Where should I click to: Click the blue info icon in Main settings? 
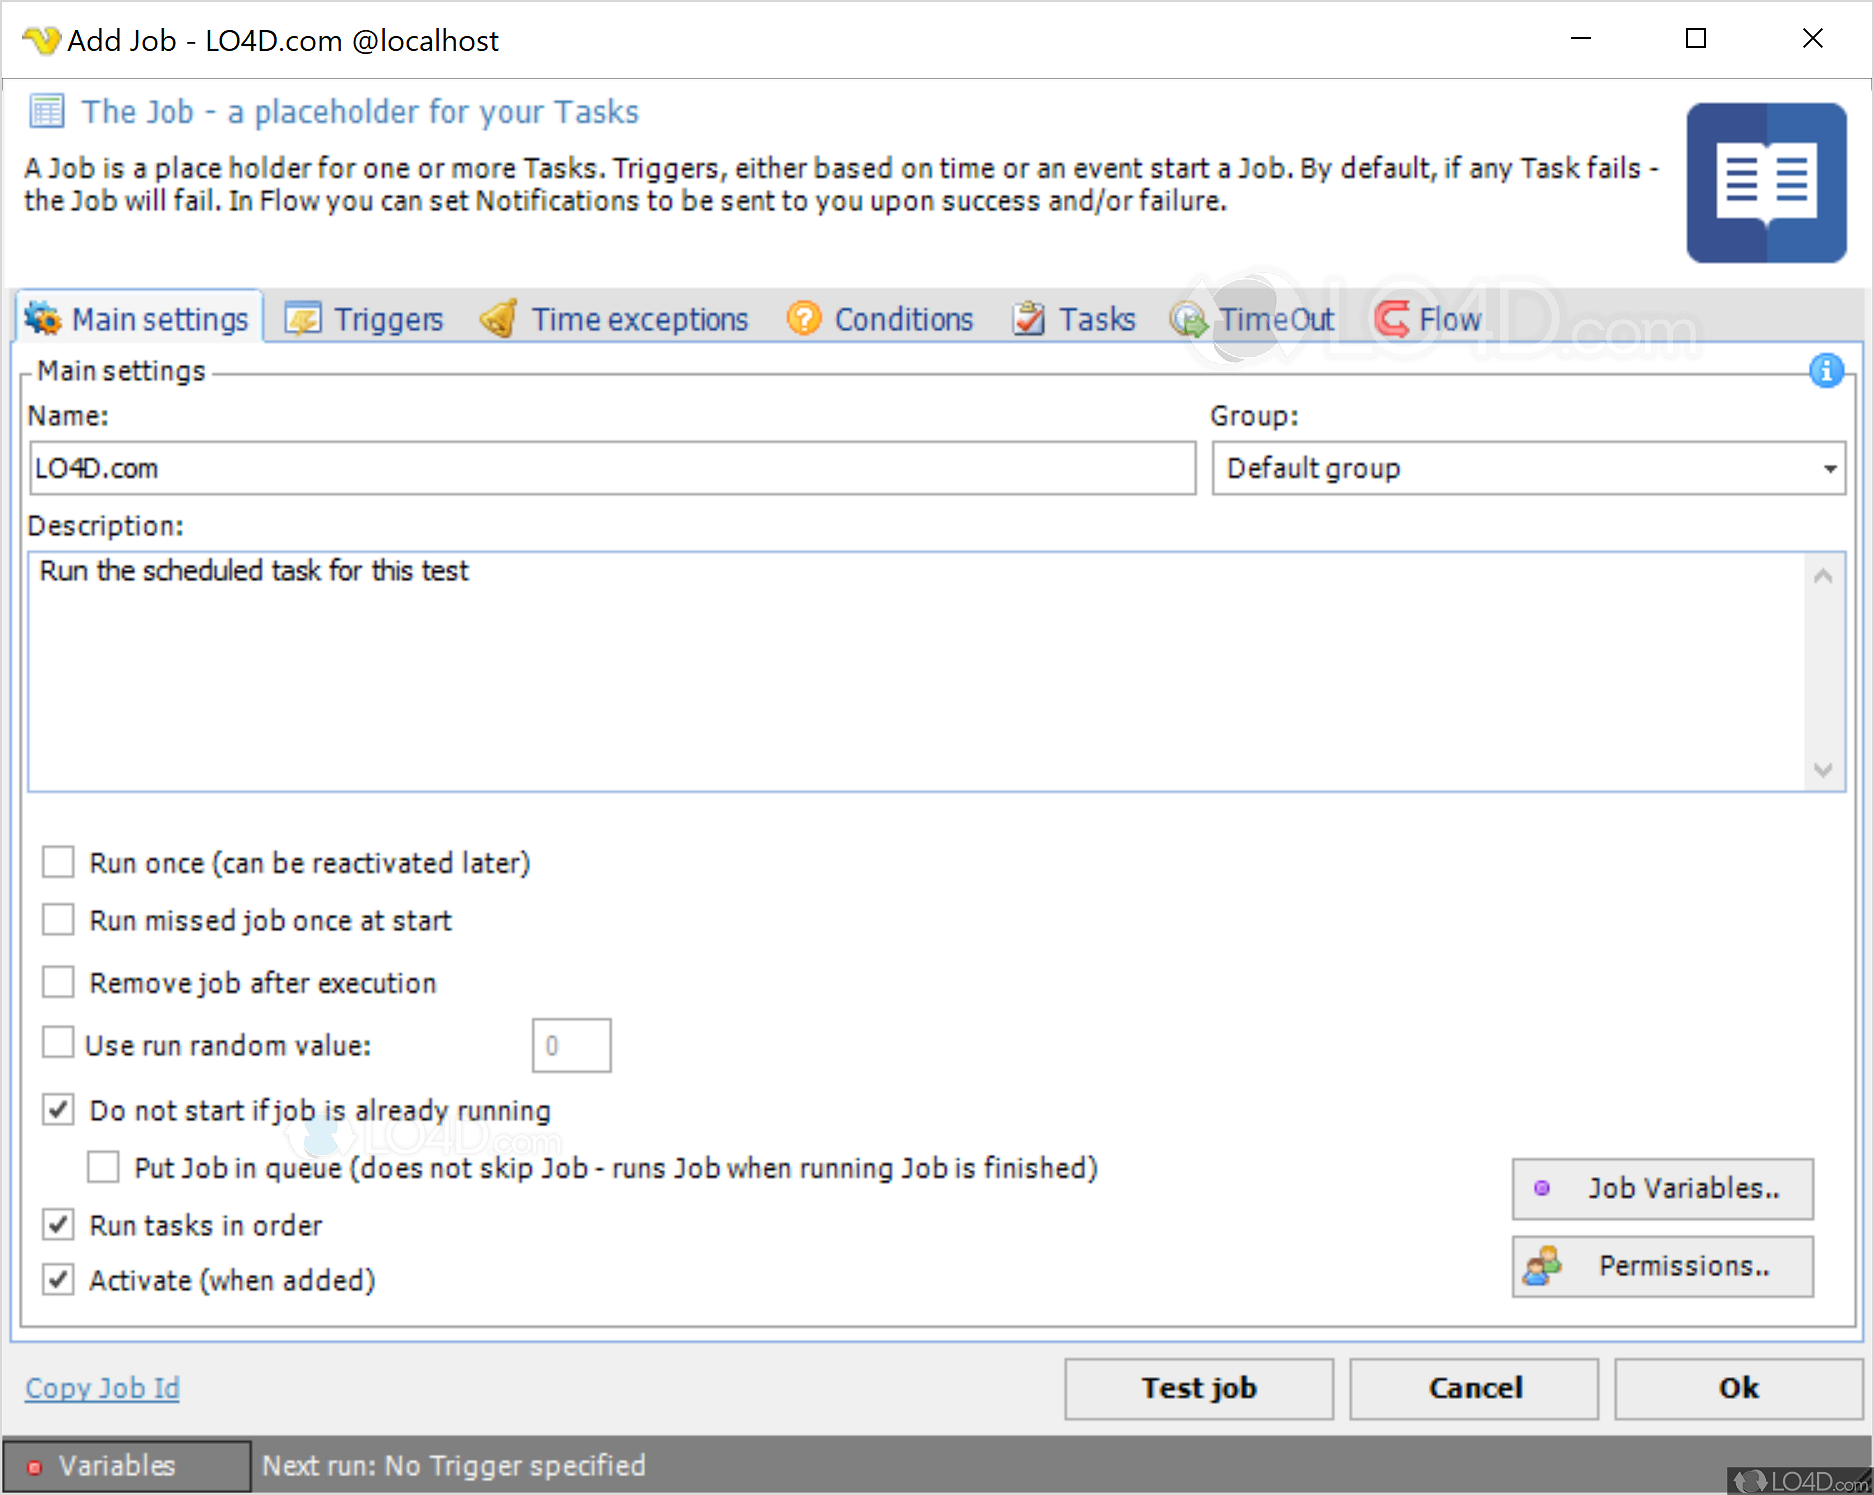click(x=1826, y=371)
